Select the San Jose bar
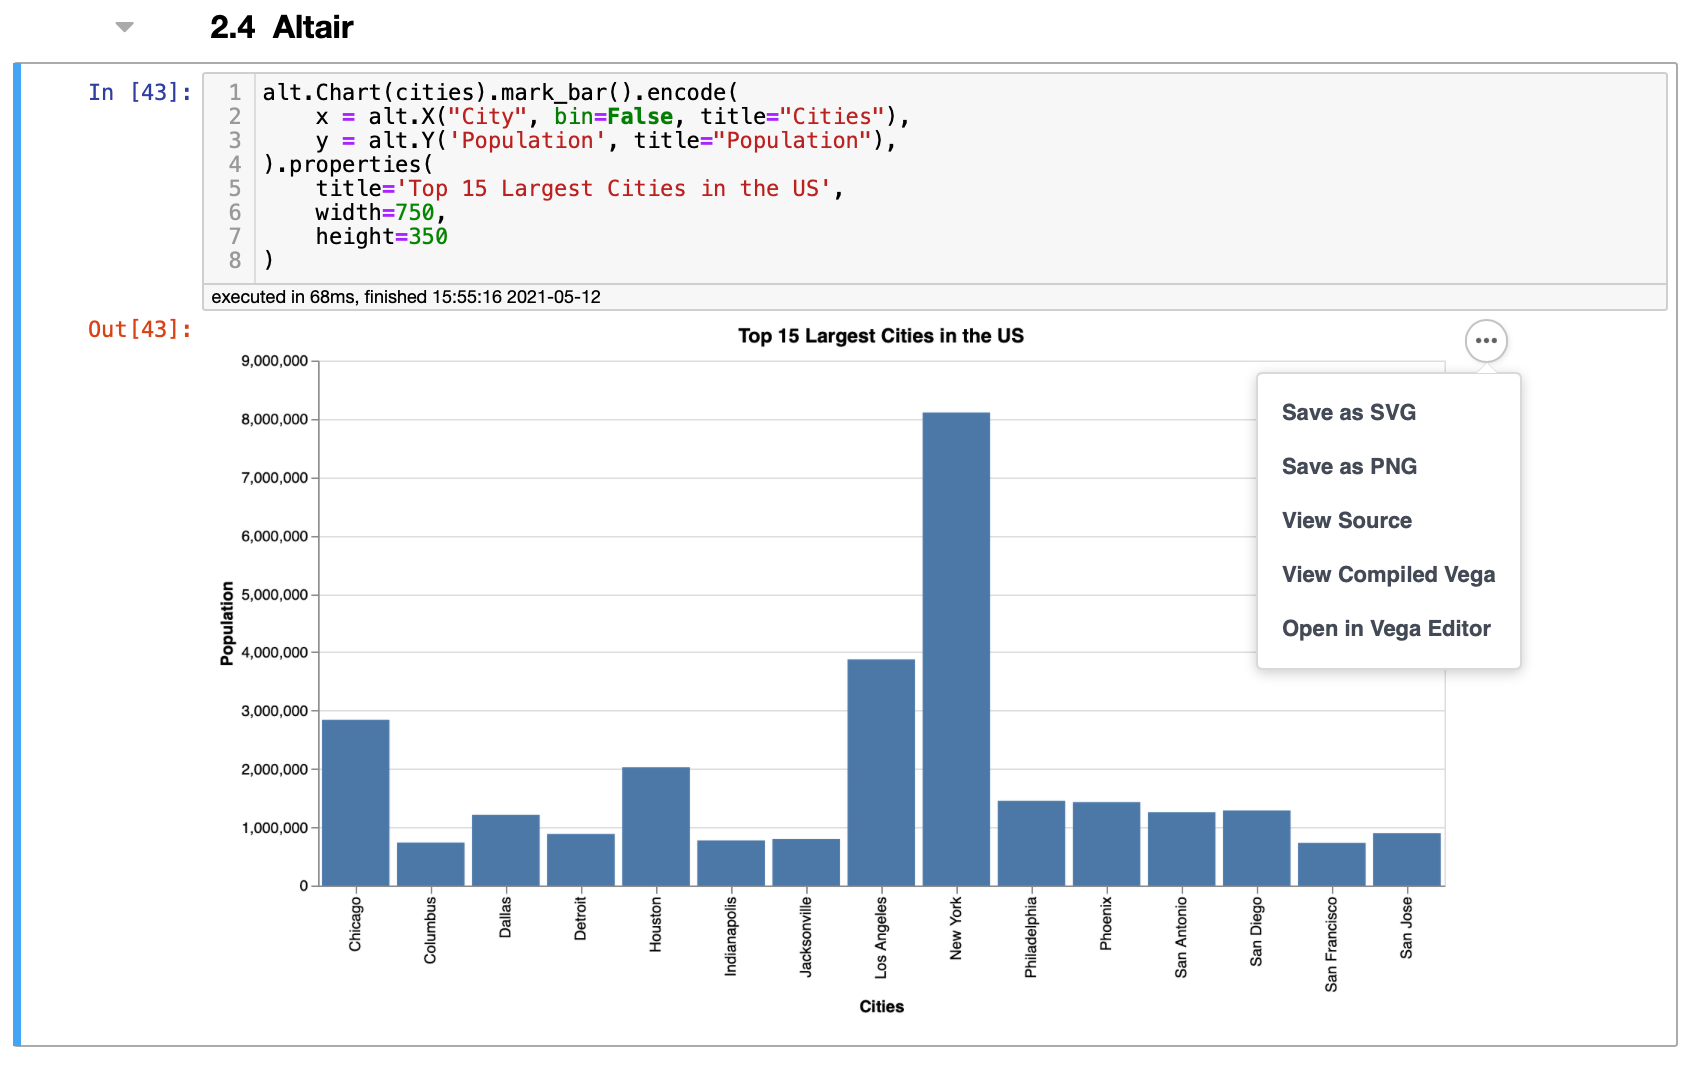Image resolution: width=1692 pixels, height=1078 pixels. 1406,859
